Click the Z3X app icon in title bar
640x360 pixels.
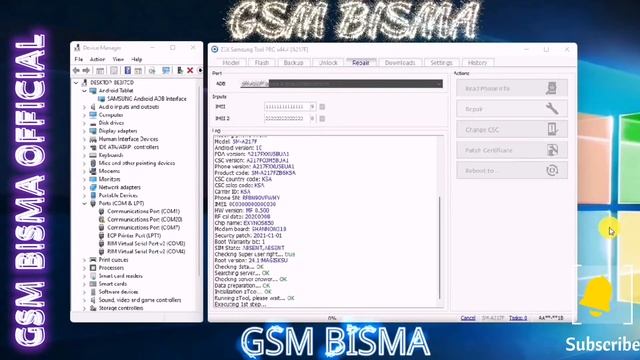[x=215, y=49]
